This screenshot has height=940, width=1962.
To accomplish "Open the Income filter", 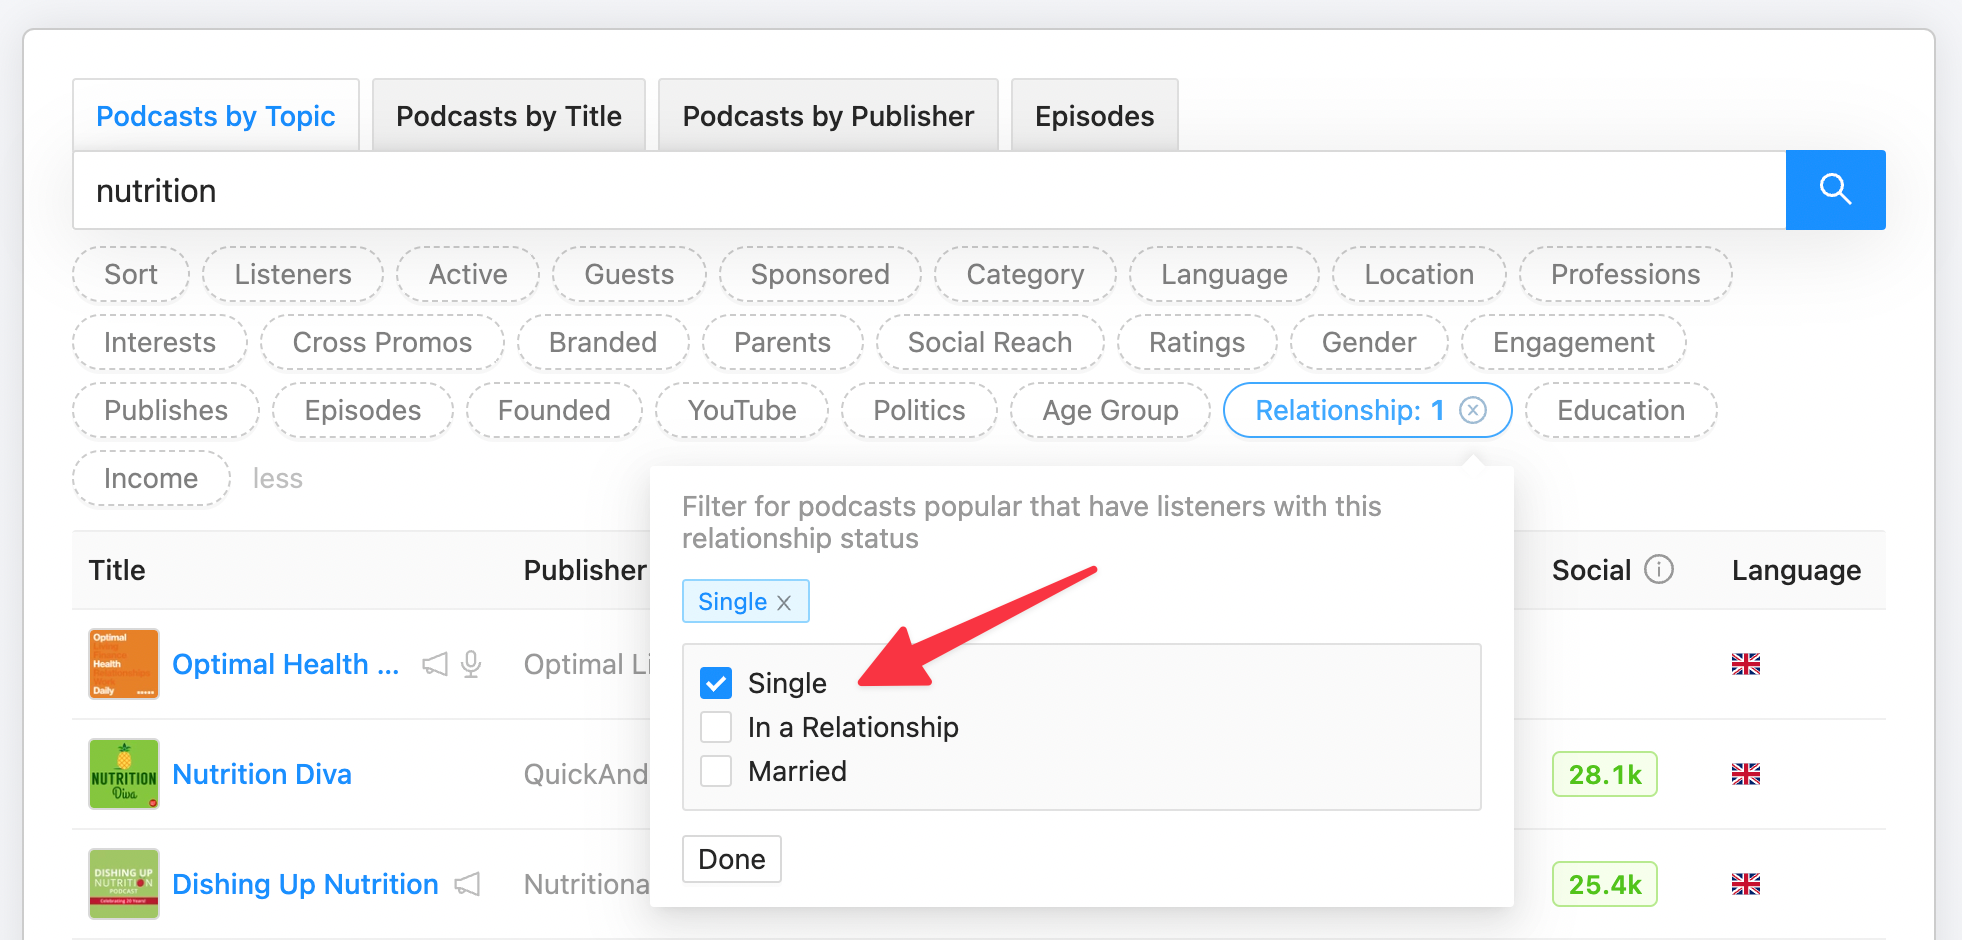I will 151,478.
